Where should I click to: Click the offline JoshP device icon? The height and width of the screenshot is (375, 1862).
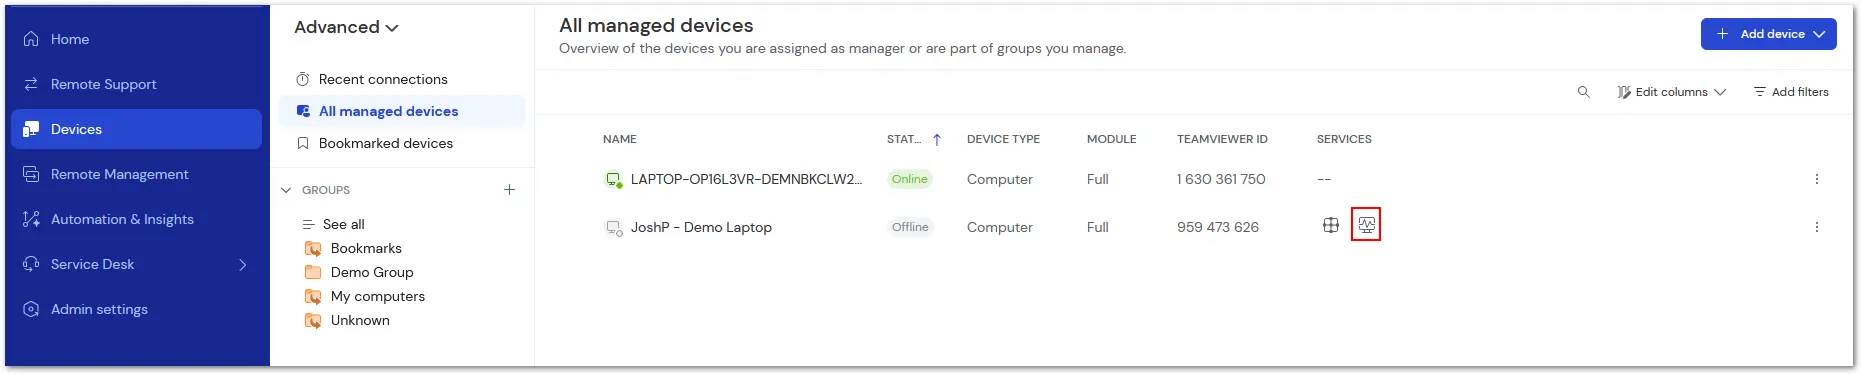(613, 227)
